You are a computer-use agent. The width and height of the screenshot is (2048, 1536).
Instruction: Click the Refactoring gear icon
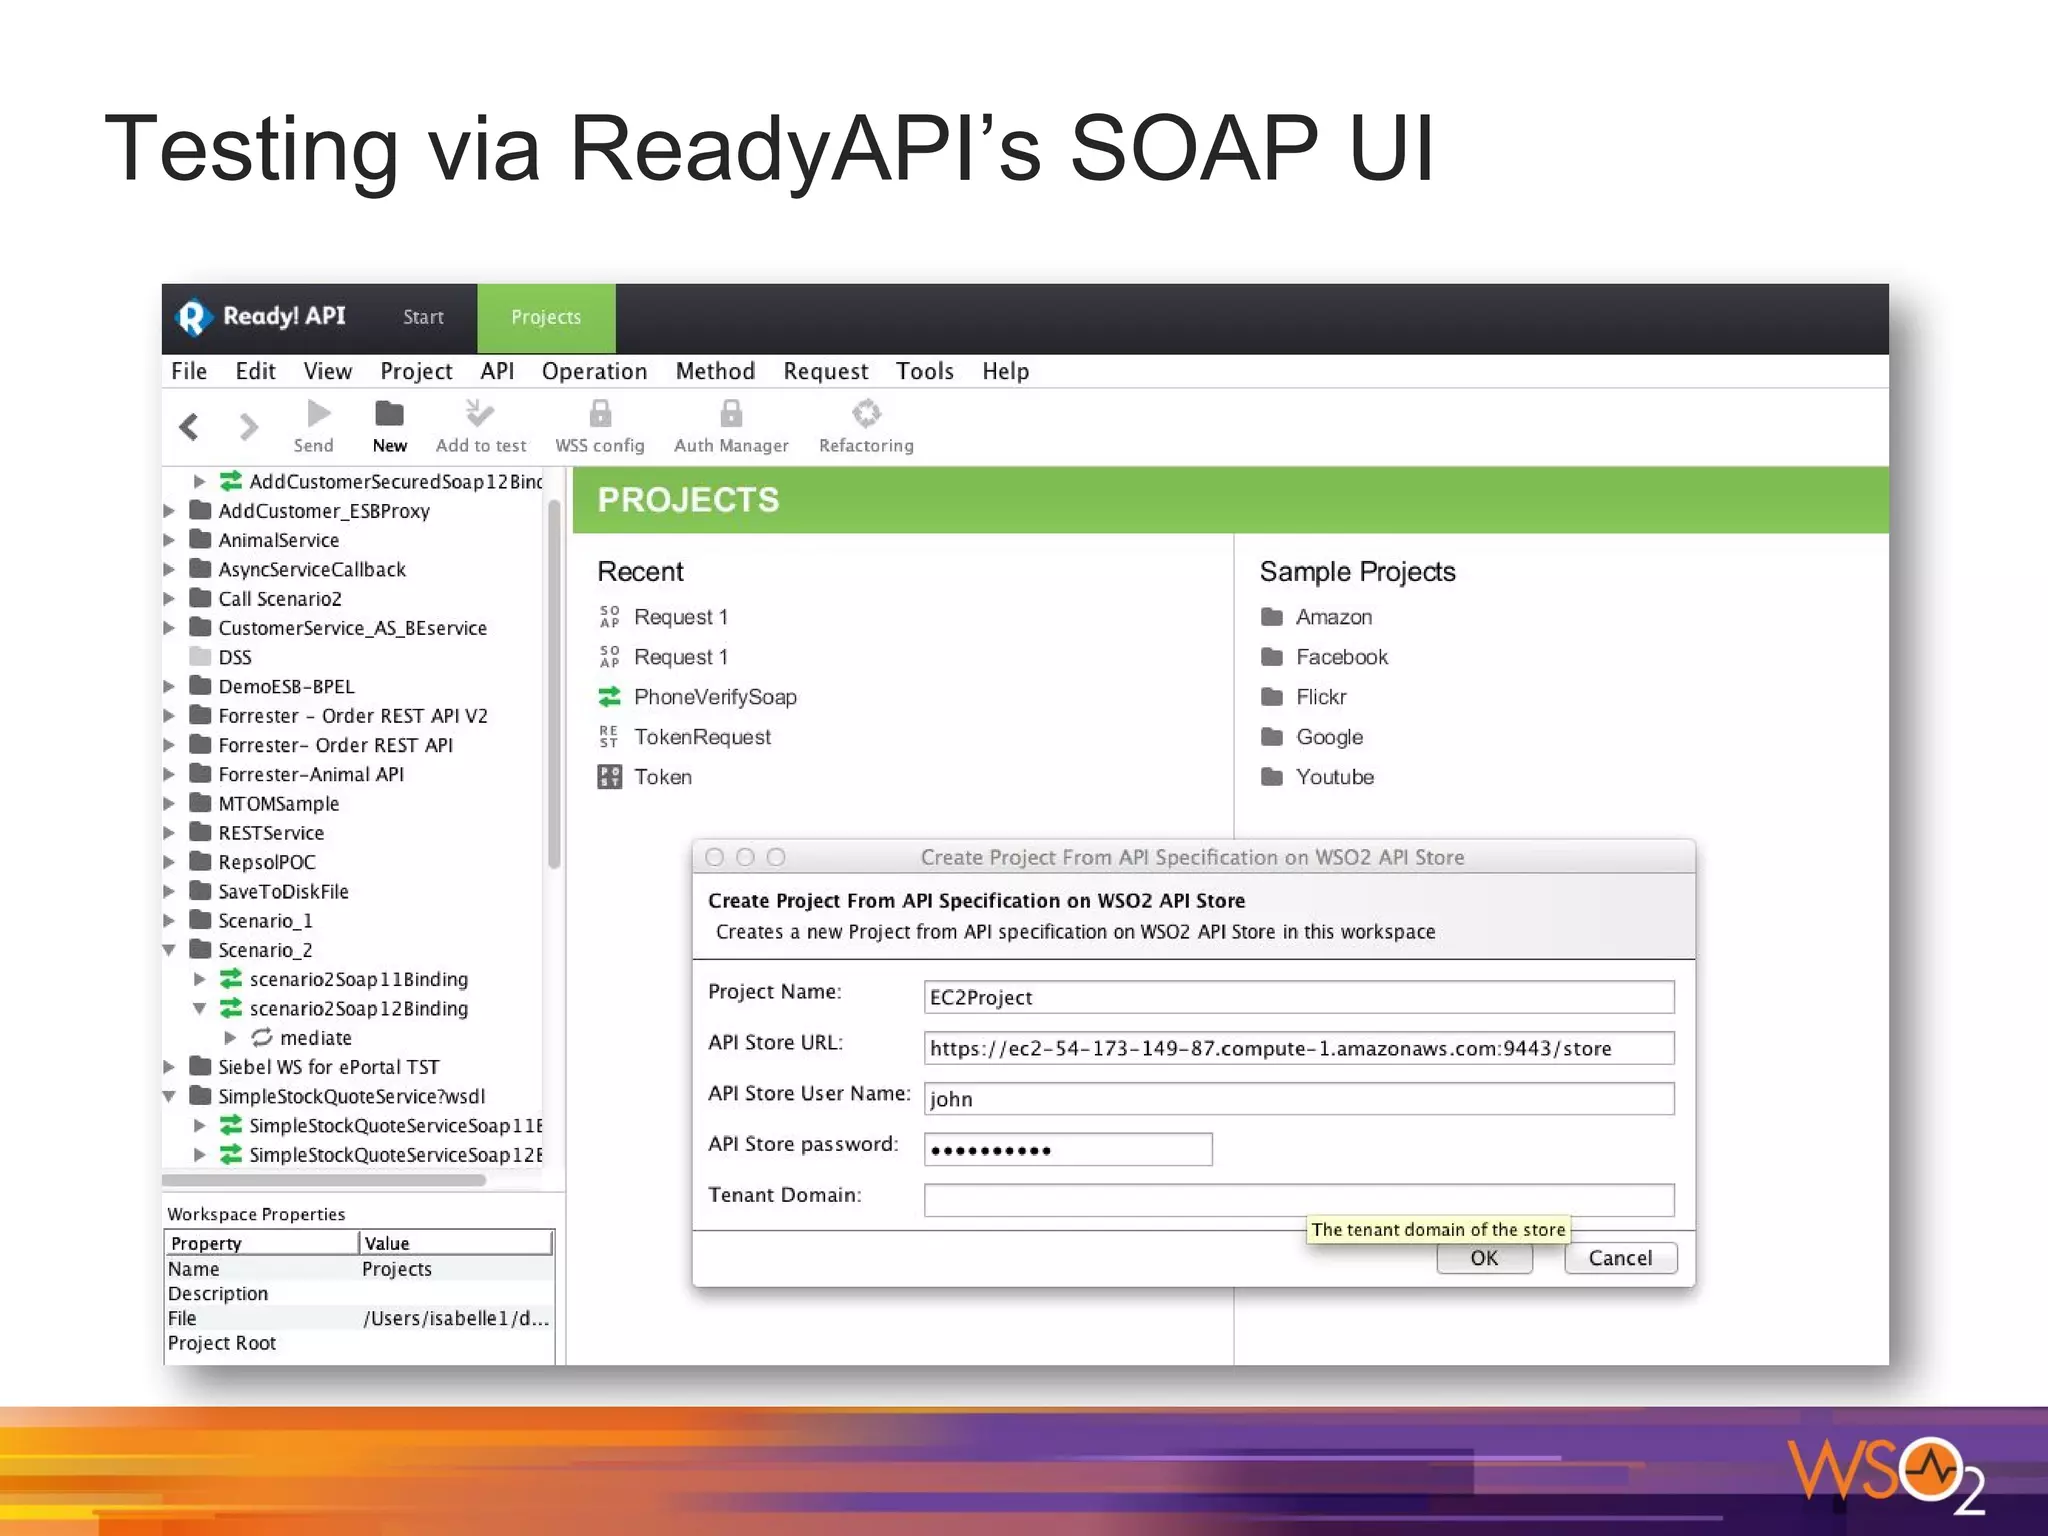(x=866, y=413)
